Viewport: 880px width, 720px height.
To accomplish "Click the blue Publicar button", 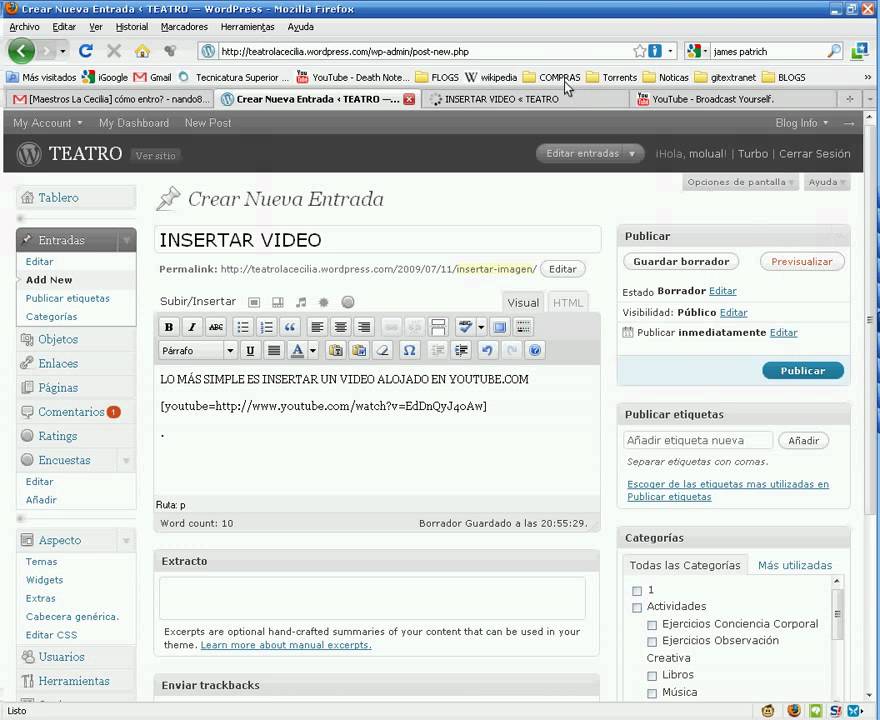I will 803,370.
